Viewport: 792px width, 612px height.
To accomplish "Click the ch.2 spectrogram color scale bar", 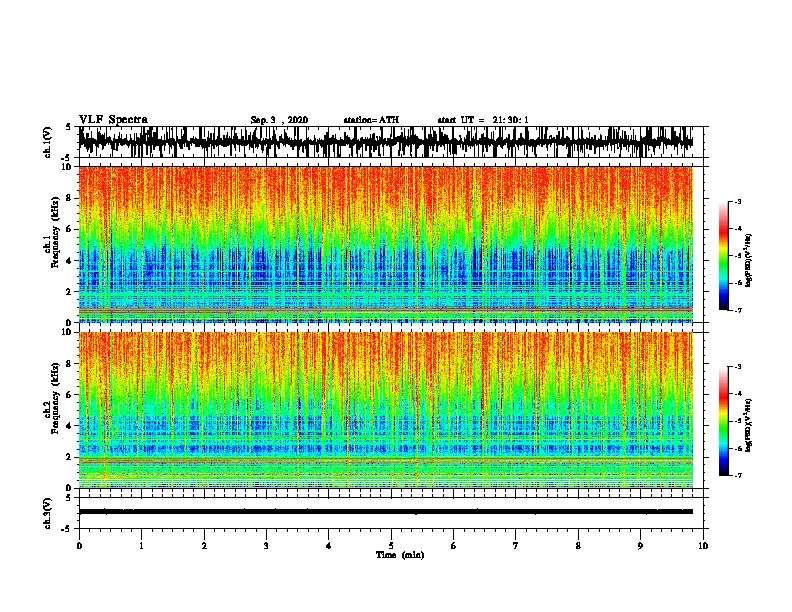I will [724, 421].
